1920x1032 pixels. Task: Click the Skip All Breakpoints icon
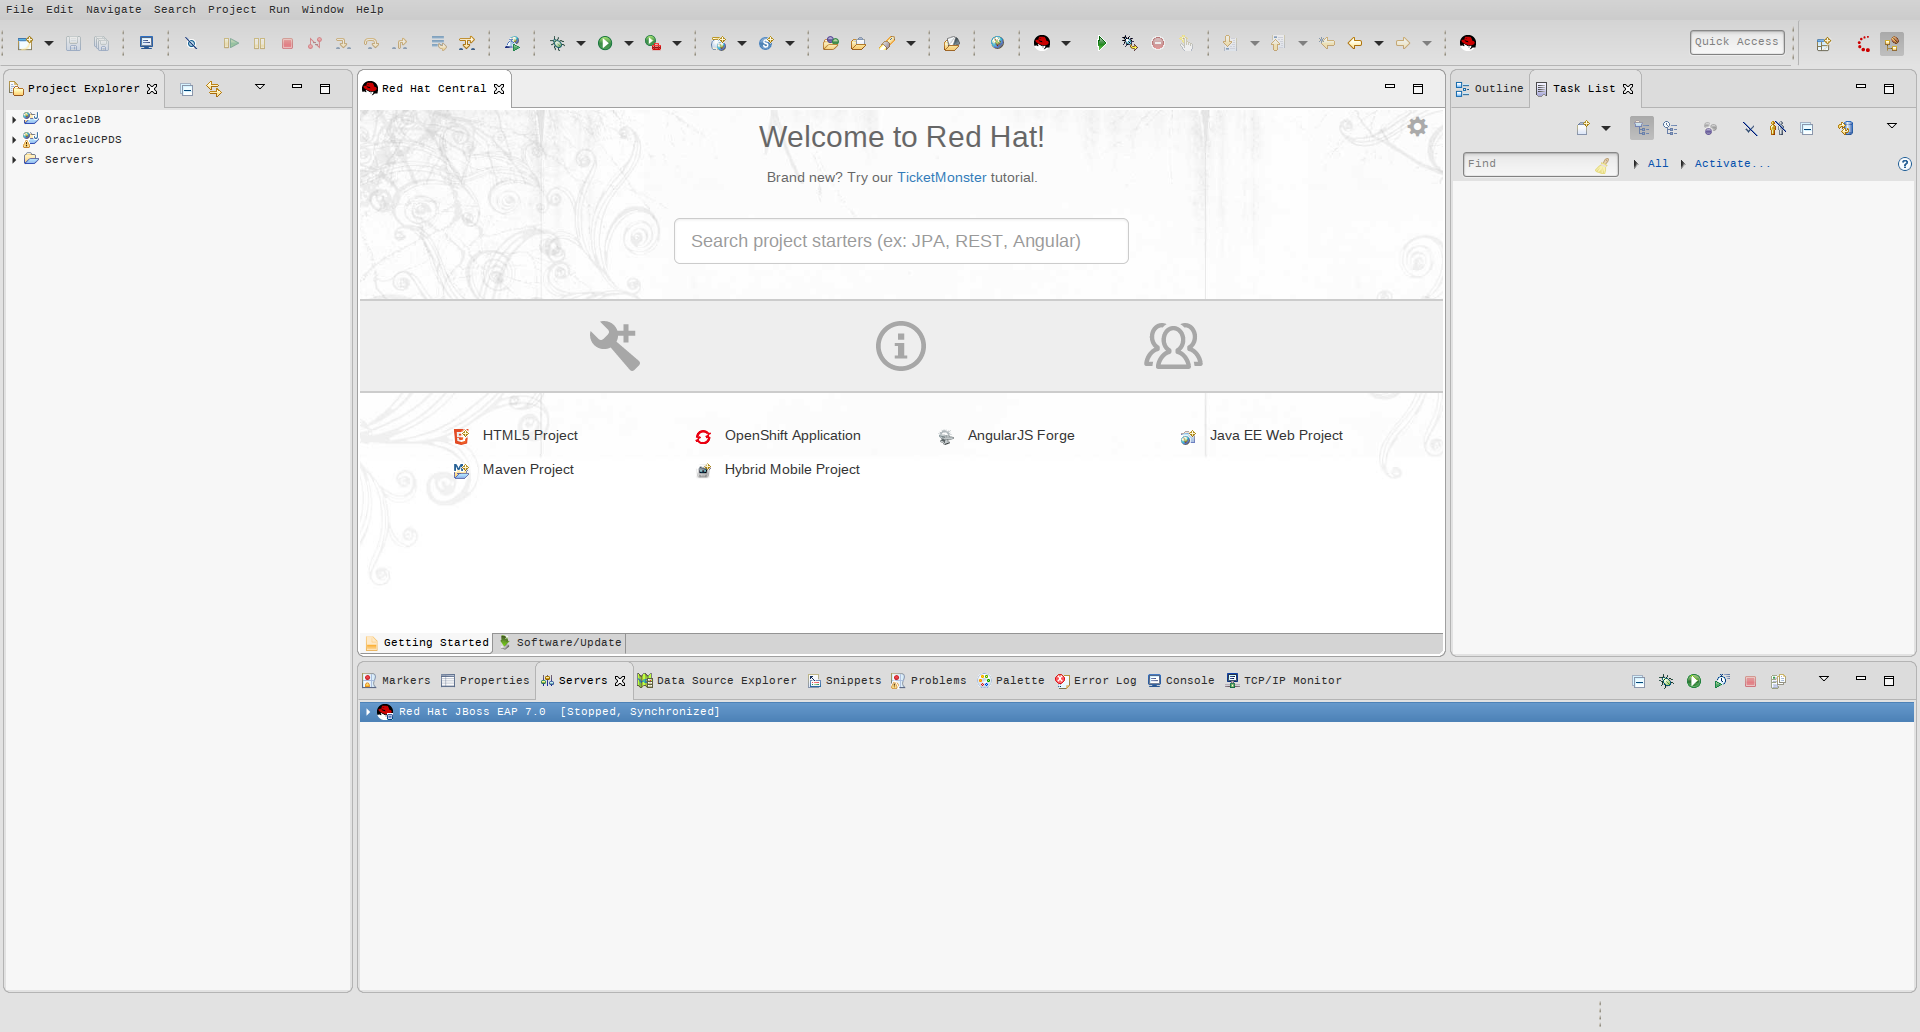point(191,43)
